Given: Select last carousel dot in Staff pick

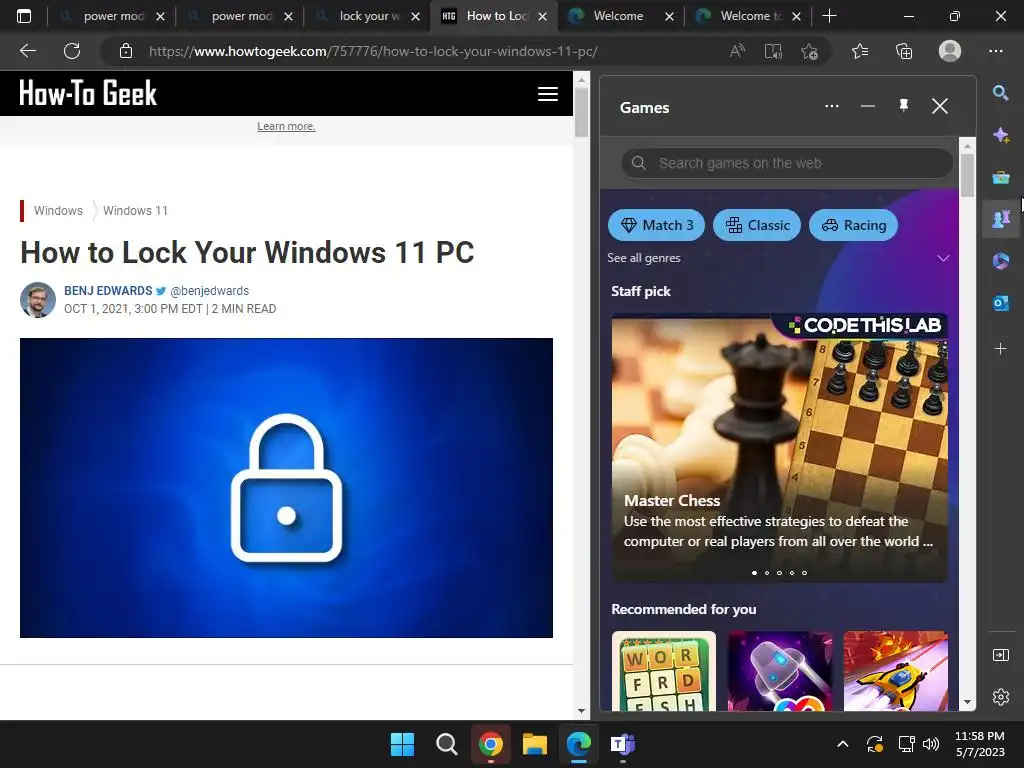Looking at the screenshot, I should 805,573.
